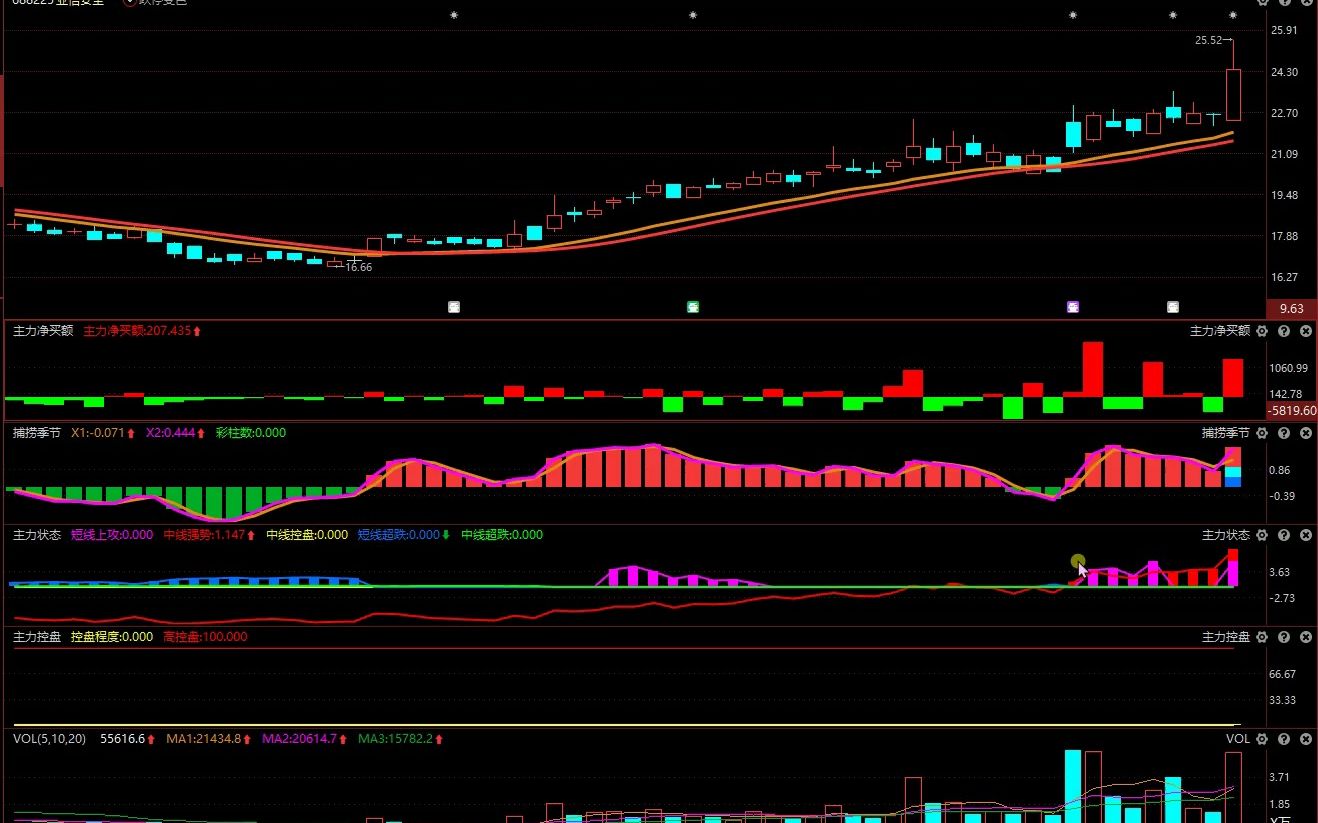
Task: Click the 中线超跌:0.000 readout
Action: point(502,535)
